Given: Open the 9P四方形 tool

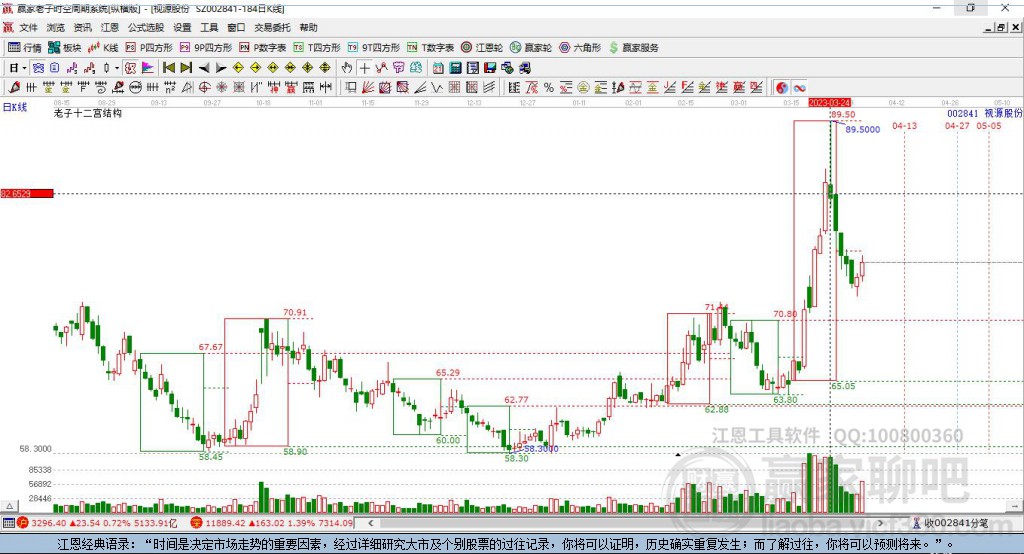Looking at the screenshot, I should (x=206, y=48).
